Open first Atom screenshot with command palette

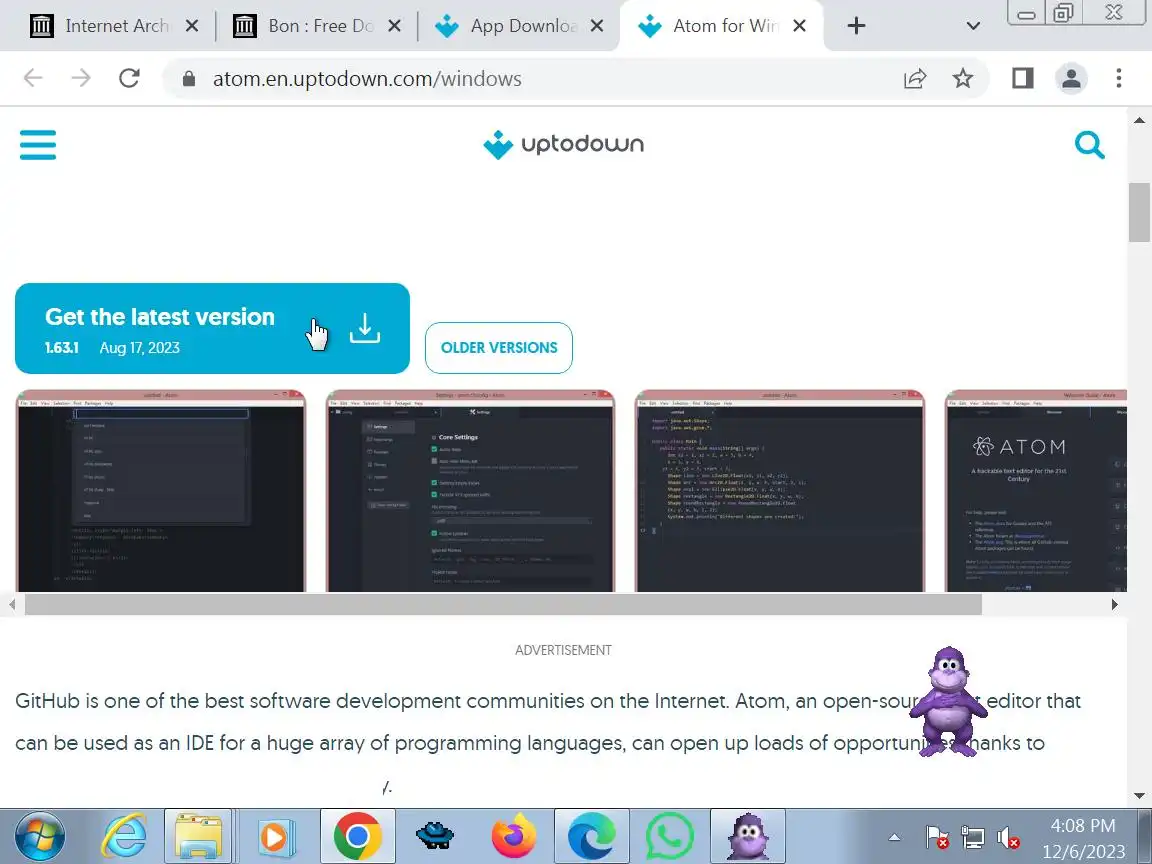click(160, 491)
